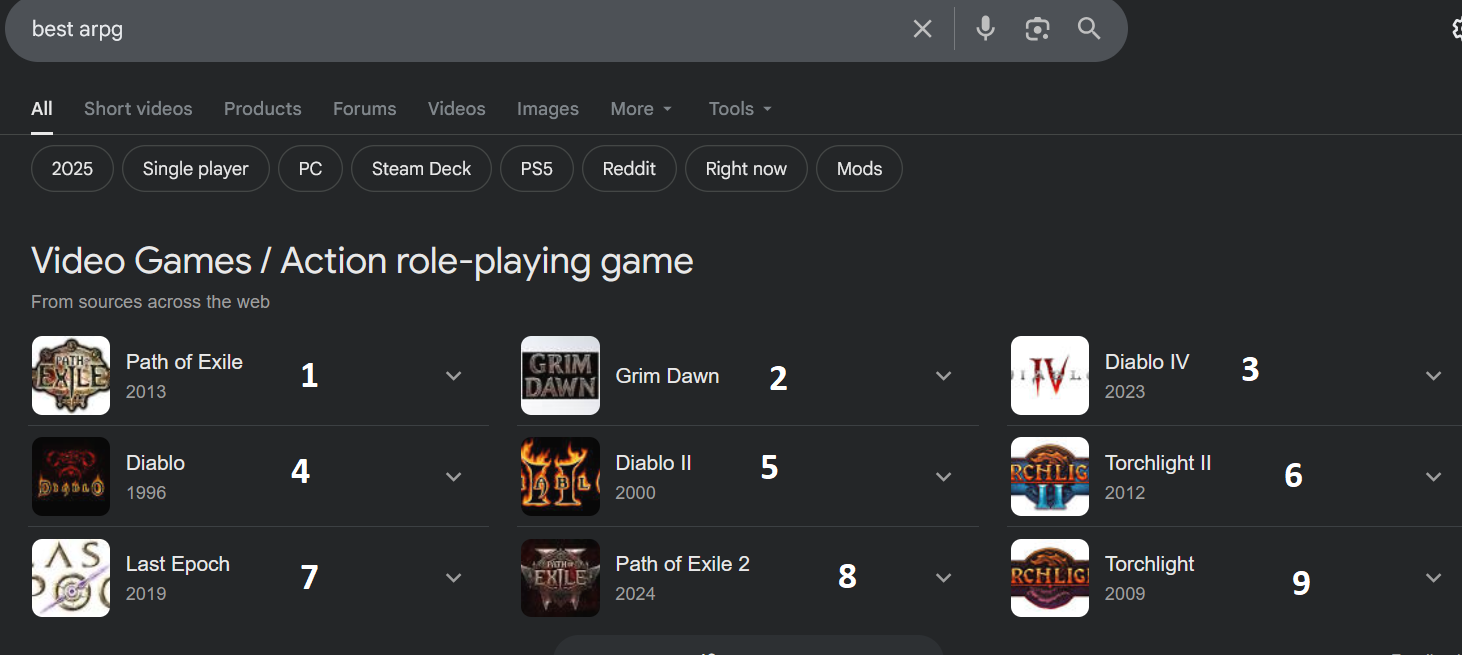
Task: Expand the Diablo II entry
Action: 943,477
